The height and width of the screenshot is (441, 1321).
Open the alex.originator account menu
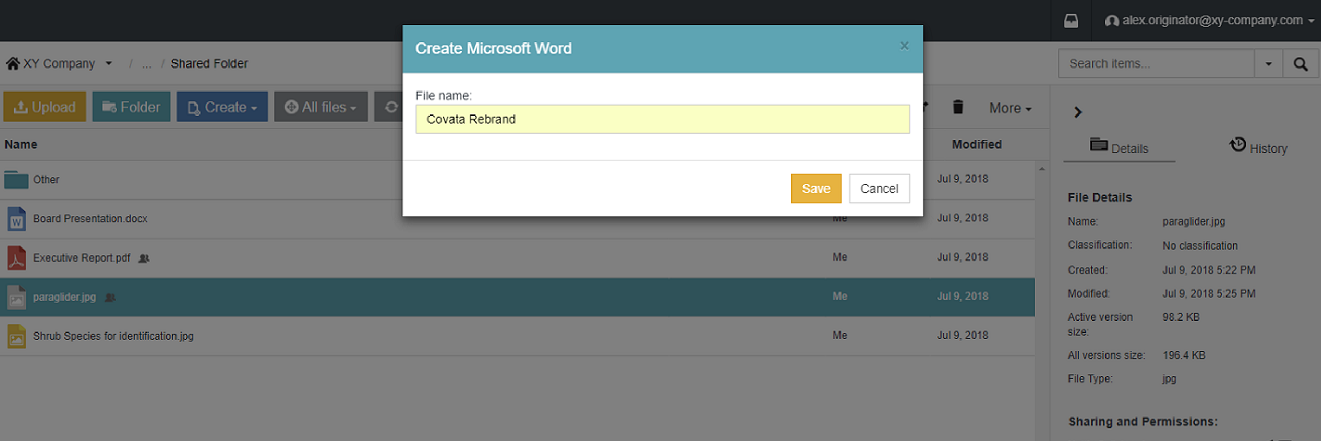pyautogui.click(x=1208, y=20)
